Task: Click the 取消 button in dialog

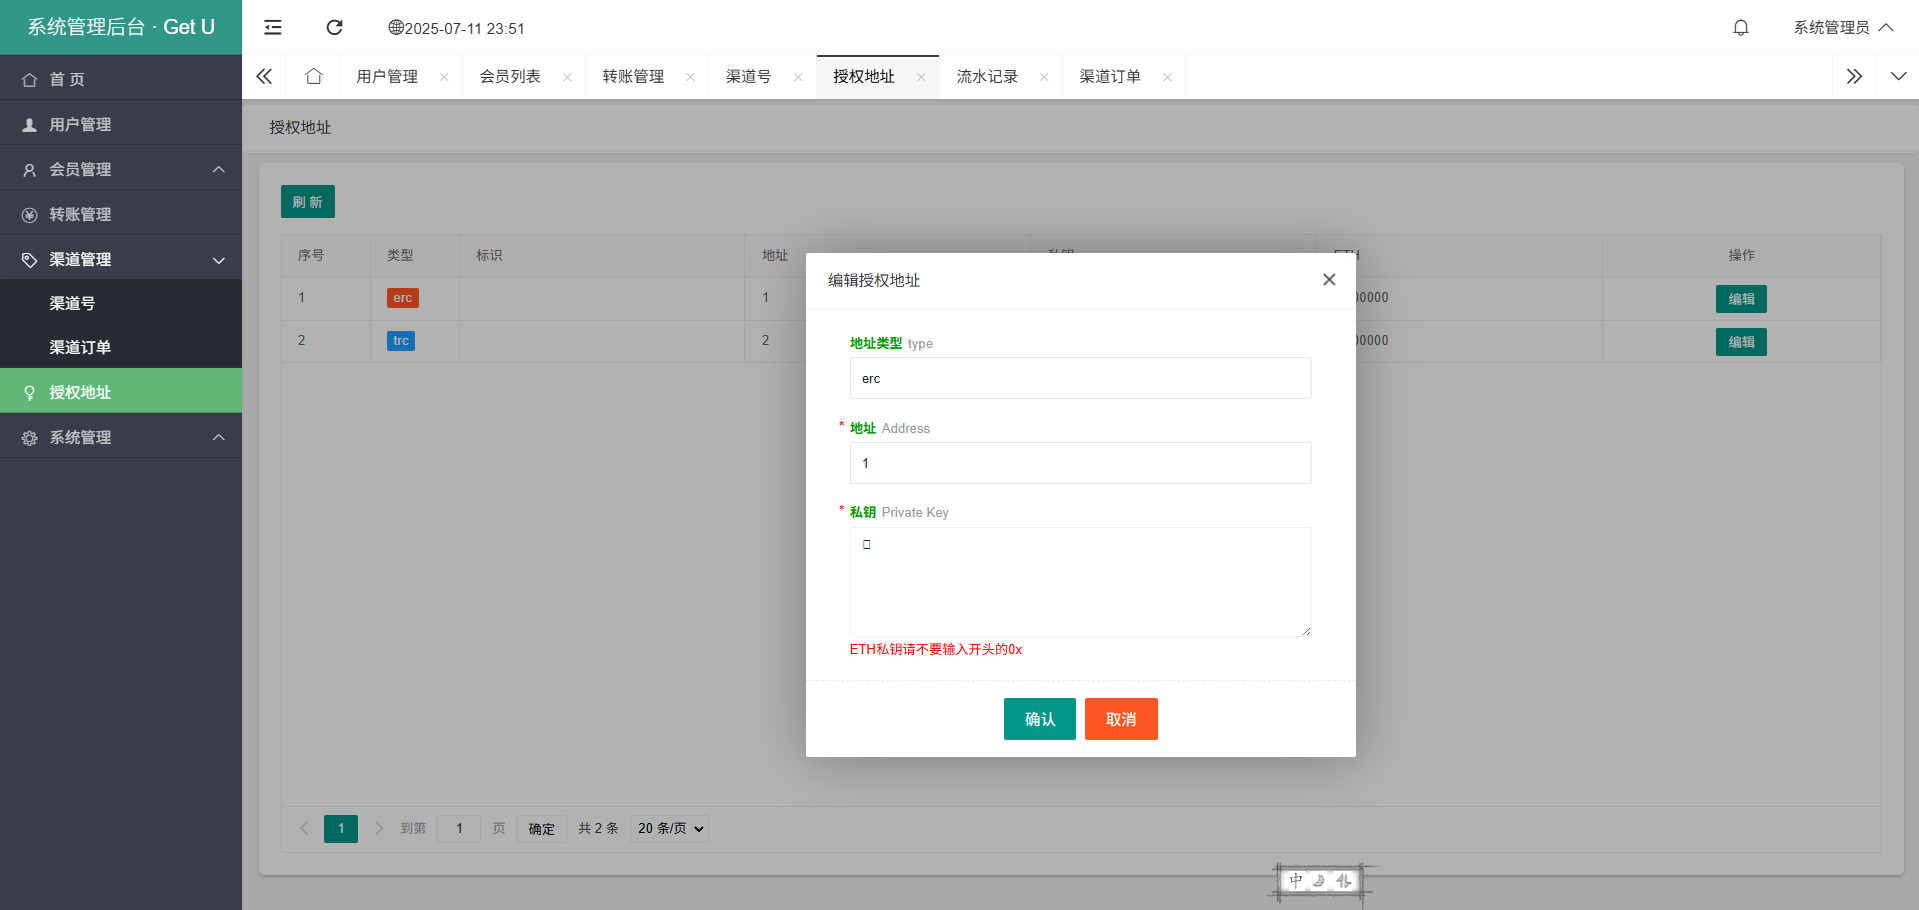Action: coord(1120,719)
